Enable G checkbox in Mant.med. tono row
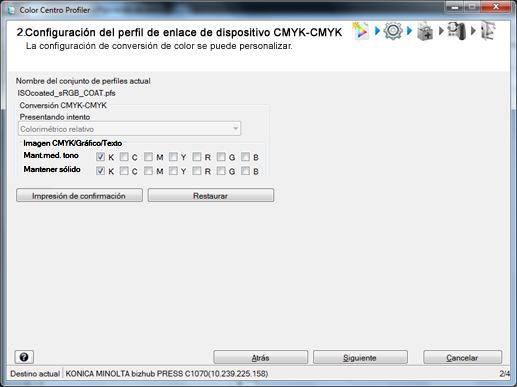This screenshot has width=517, height=387. 221,157
